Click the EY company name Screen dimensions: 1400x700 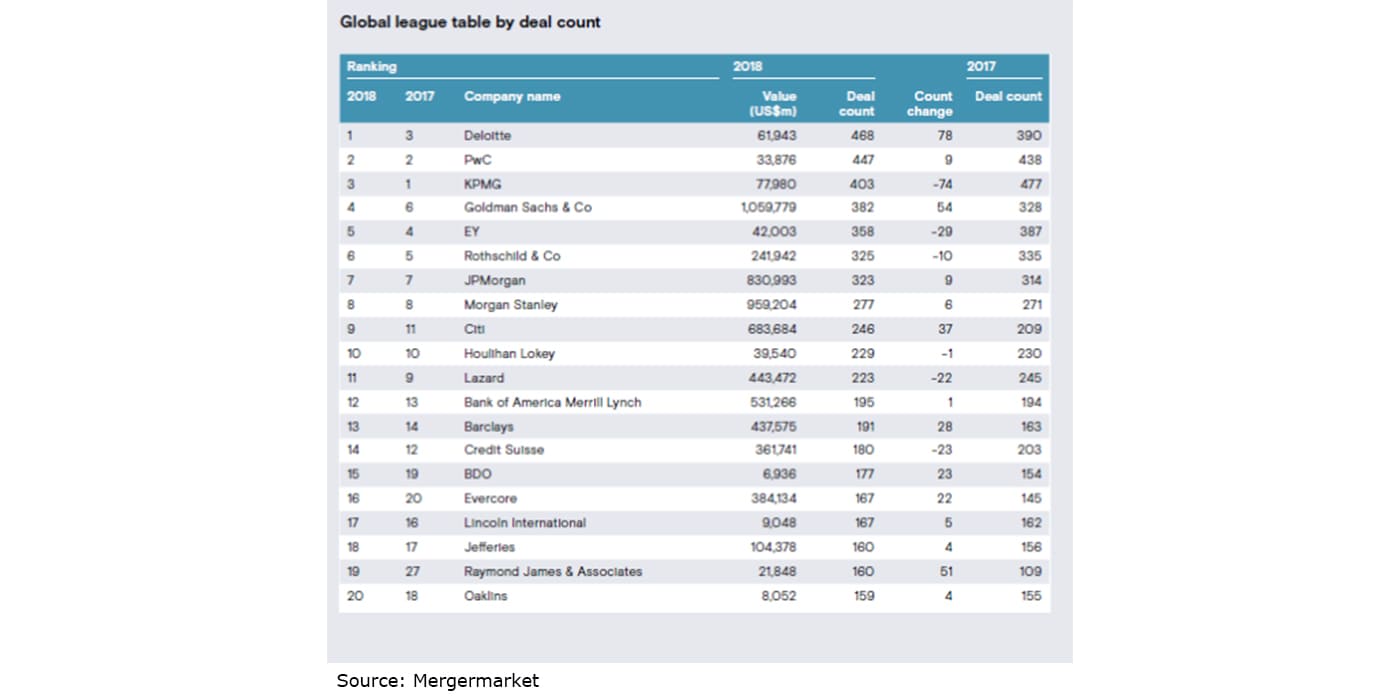point(472,232)
